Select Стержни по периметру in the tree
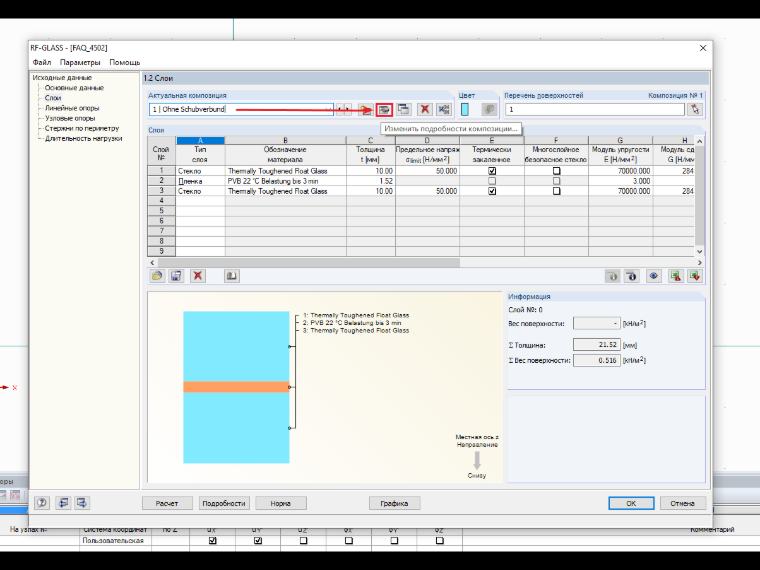 coord(82,128)
